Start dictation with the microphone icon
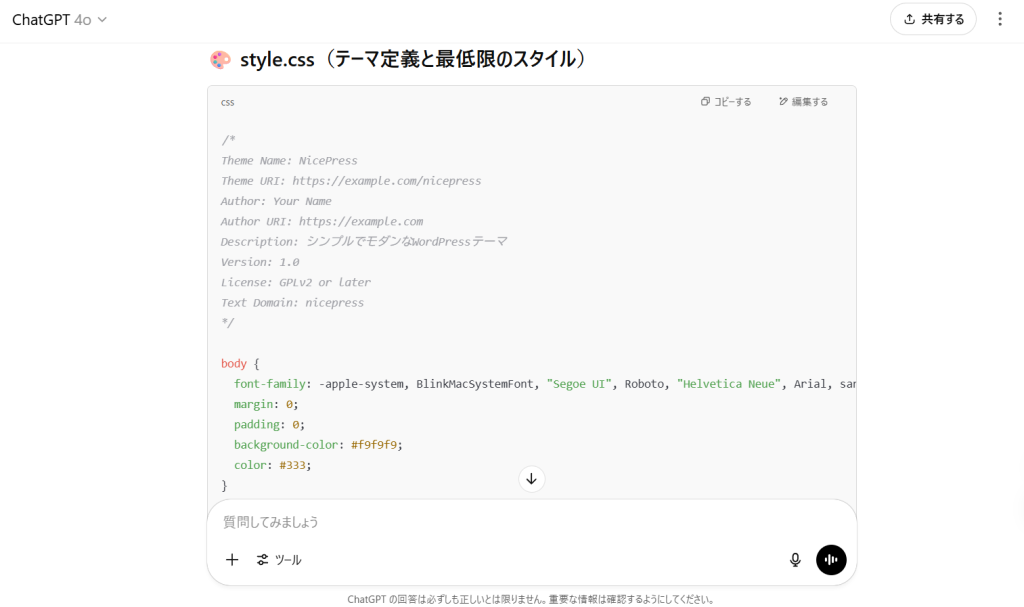 click(x=795, y=560)
